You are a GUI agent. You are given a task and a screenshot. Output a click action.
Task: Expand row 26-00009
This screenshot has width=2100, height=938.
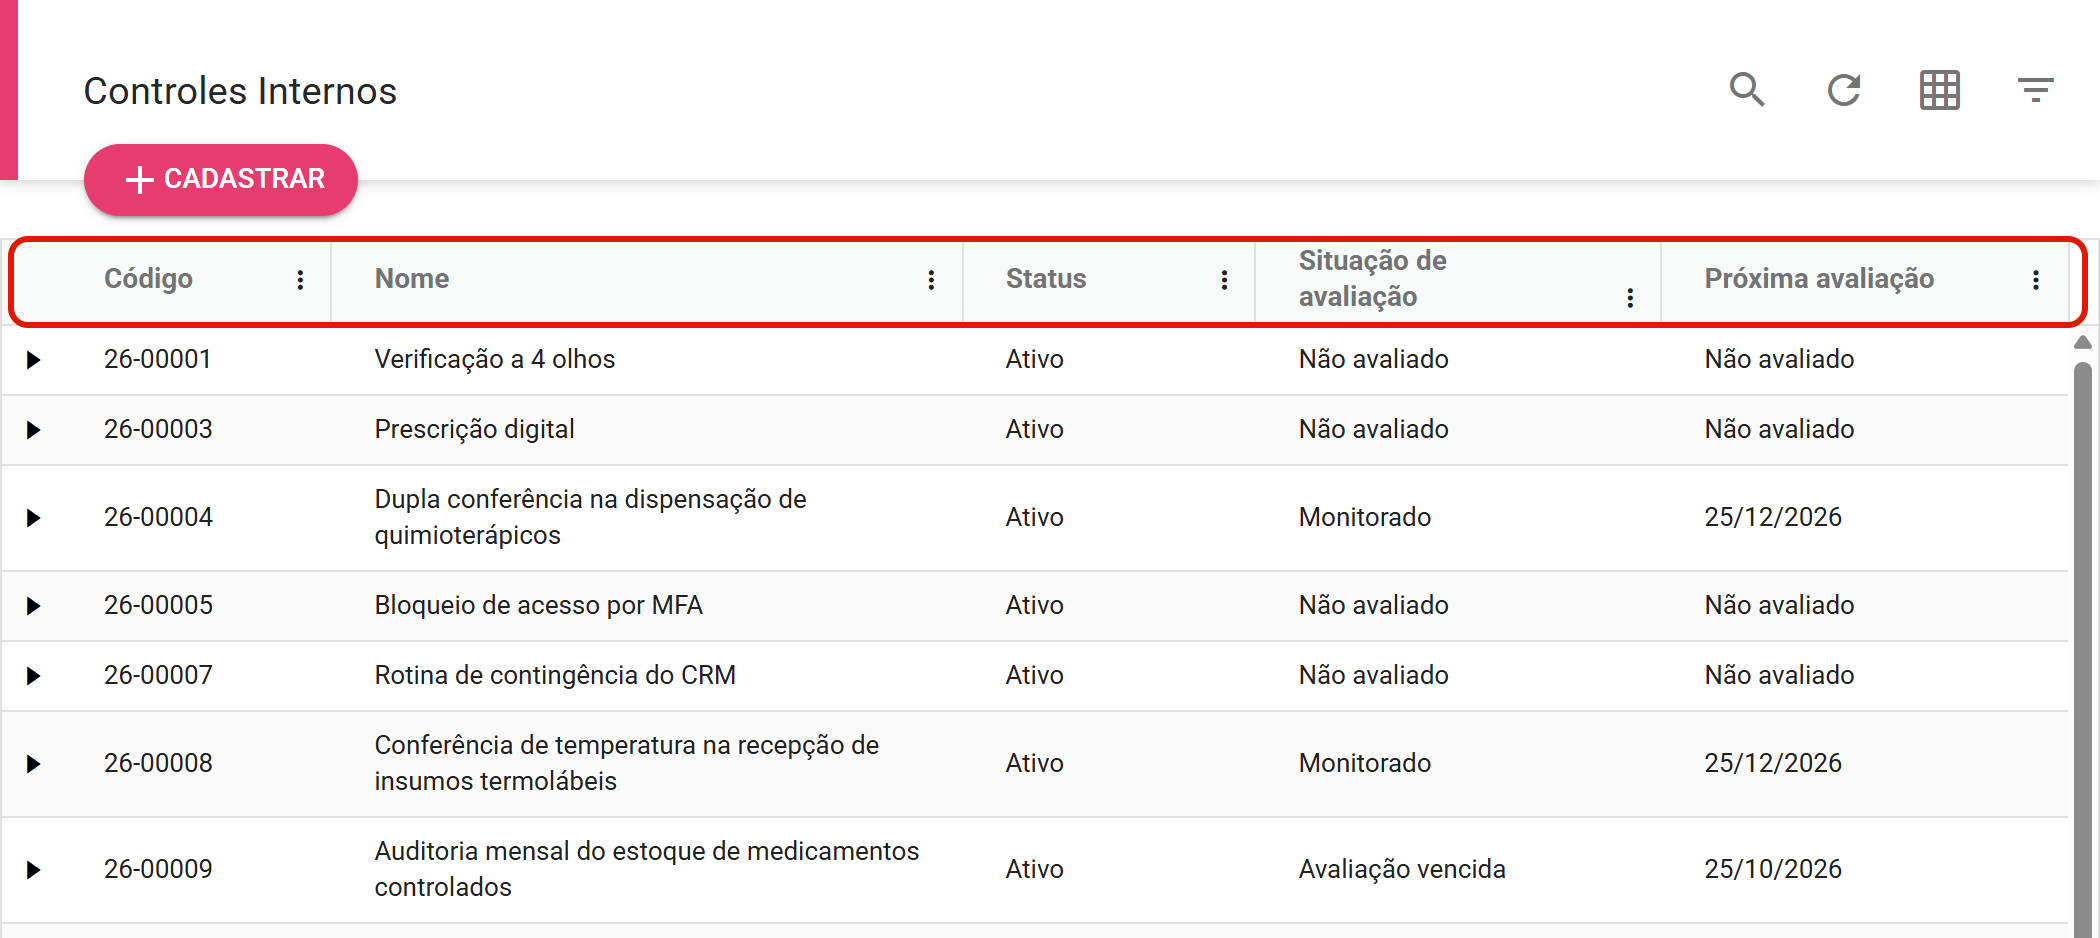33,870
